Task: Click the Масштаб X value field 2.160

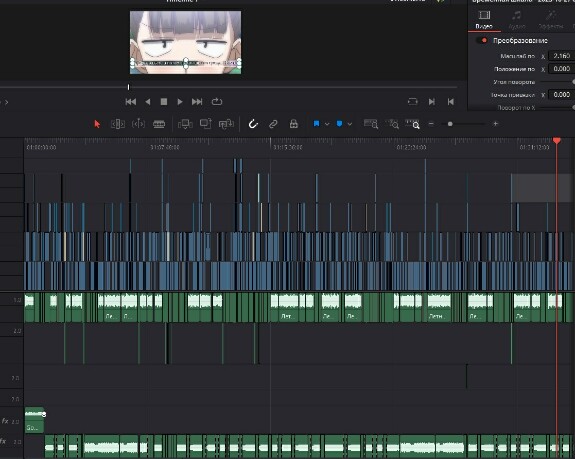Action: (x=561, y=56)
